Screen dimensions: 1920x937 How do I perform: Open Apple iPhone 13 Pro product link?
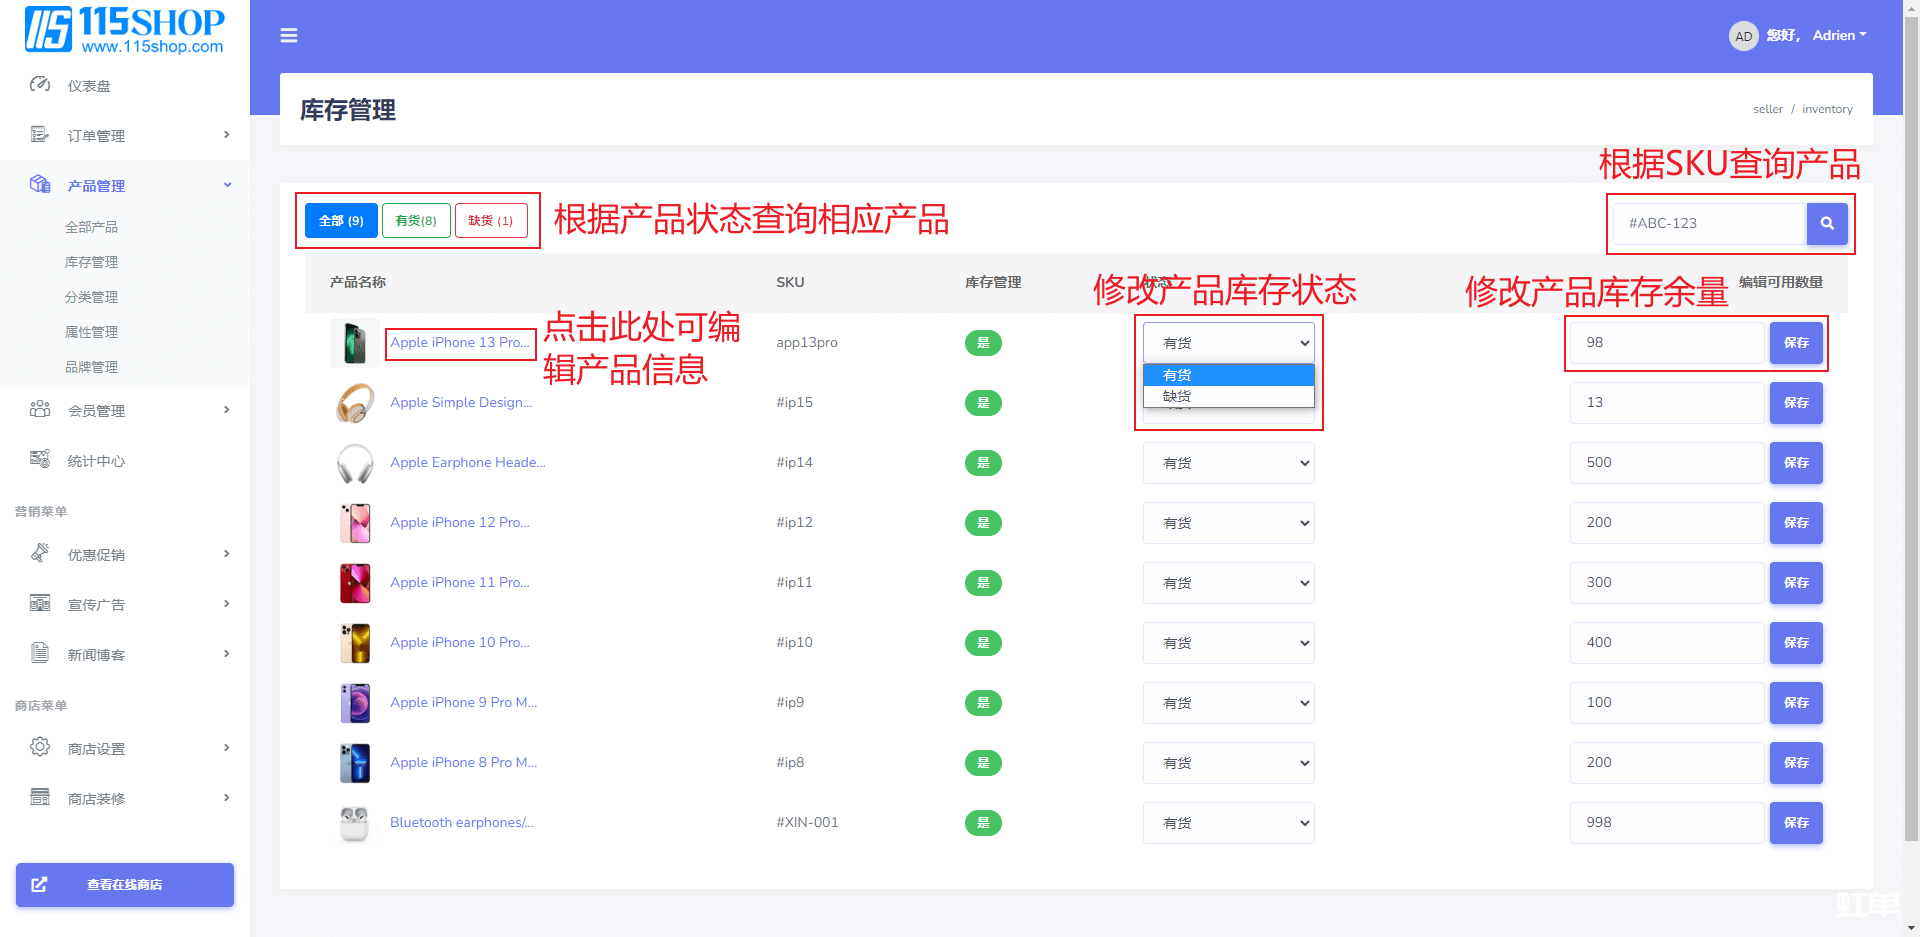(460, 342)
